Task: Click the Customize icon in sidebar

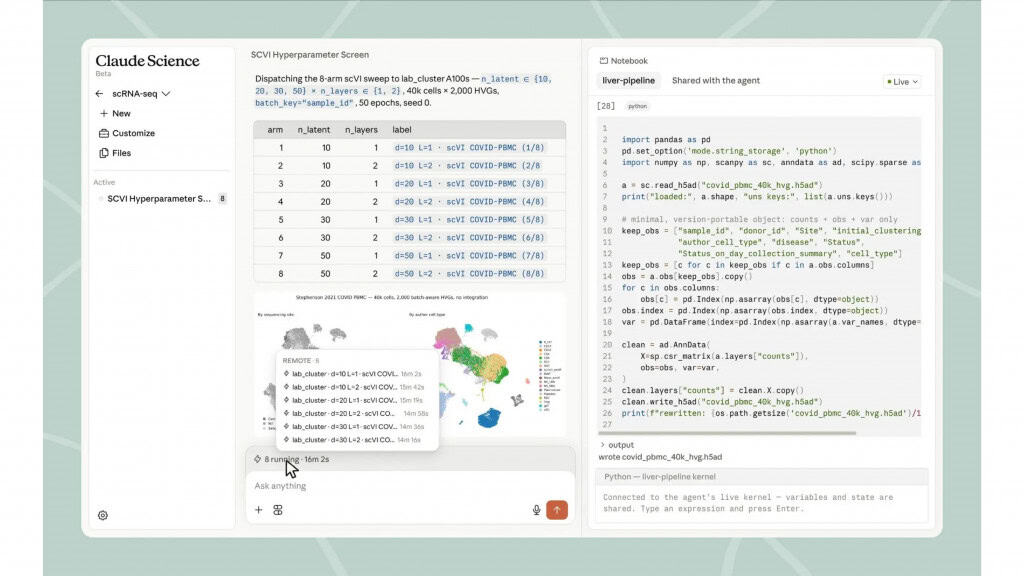Action: click(x=104, y=133)
